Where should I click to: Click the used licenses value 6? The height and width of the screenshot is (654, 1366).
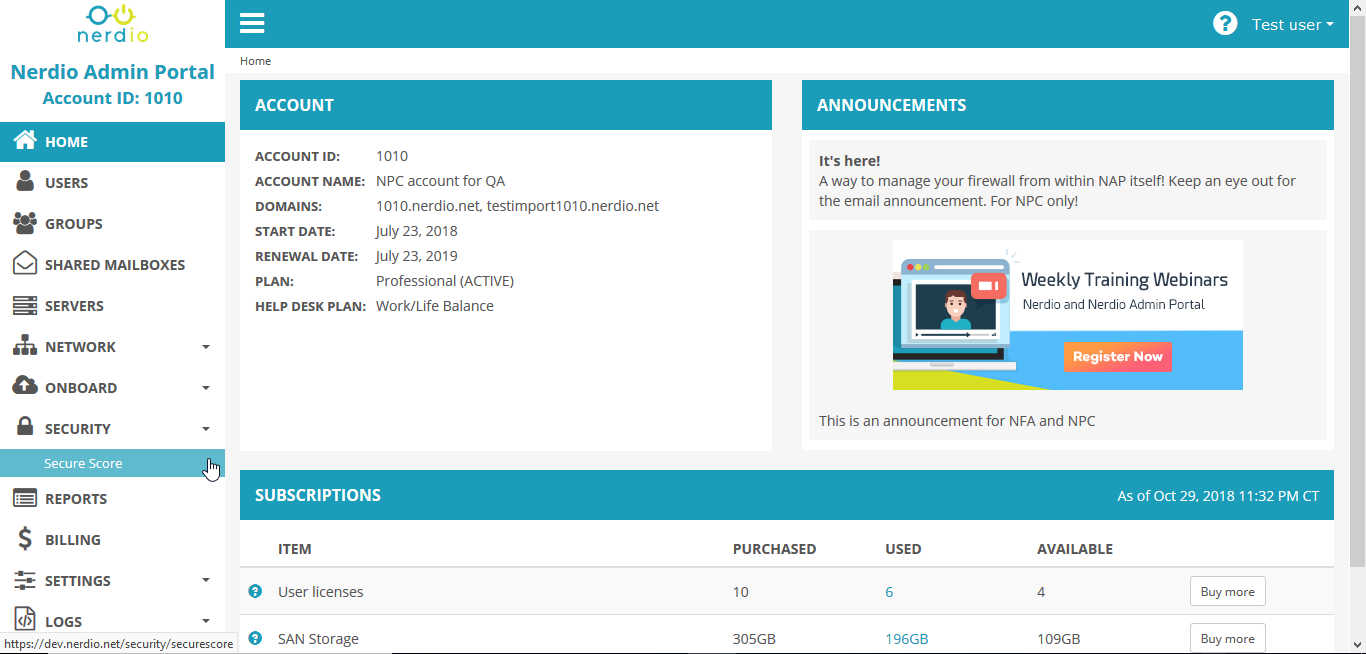click(889, 592)
